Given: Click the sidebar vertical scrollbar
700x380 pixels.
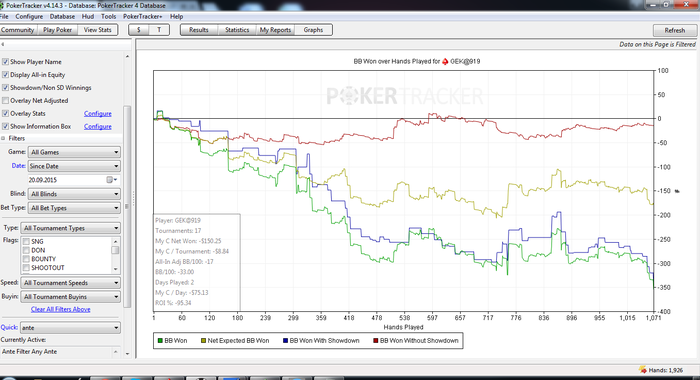Looking at the screenshot, I should [127, 206].
